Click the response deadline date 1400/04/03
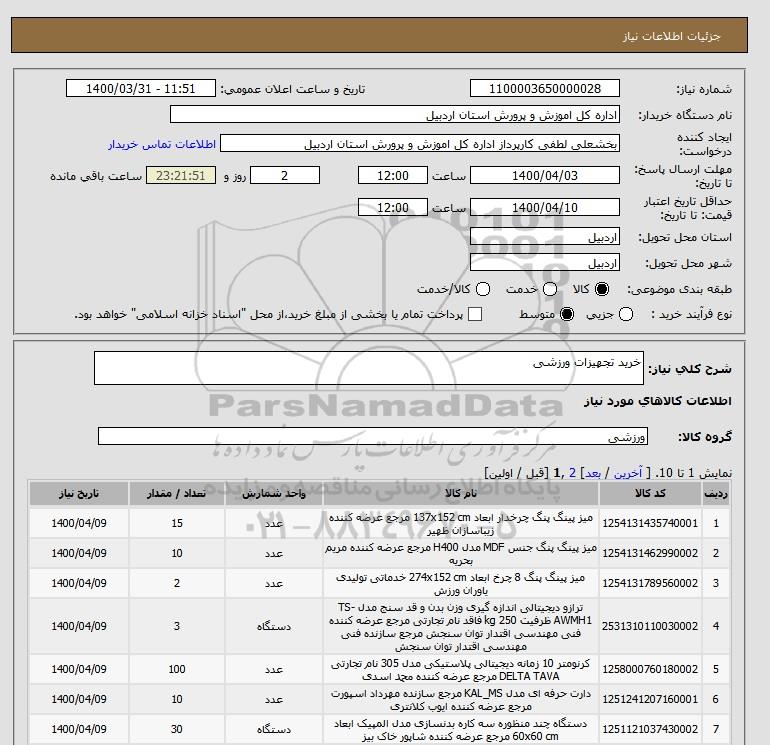770x745 pixels. [x=545, y=175]
